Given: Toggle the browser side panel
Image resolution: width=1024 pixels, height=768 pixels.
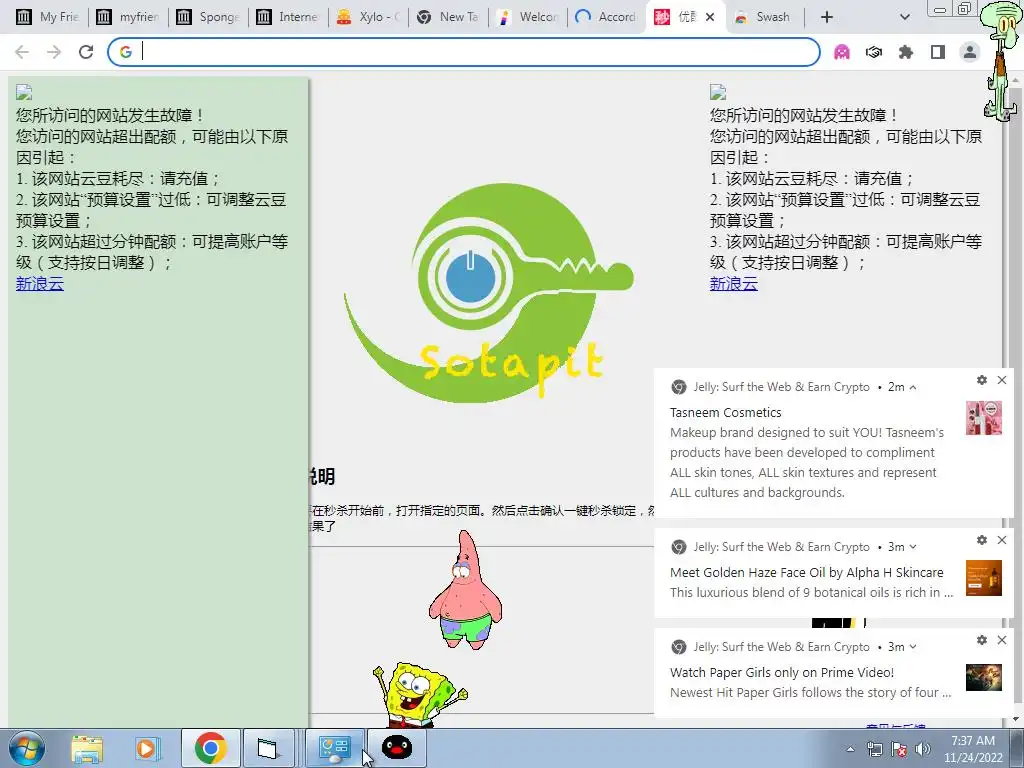Looking at the screenshot, I should click(x=938, y=52).
